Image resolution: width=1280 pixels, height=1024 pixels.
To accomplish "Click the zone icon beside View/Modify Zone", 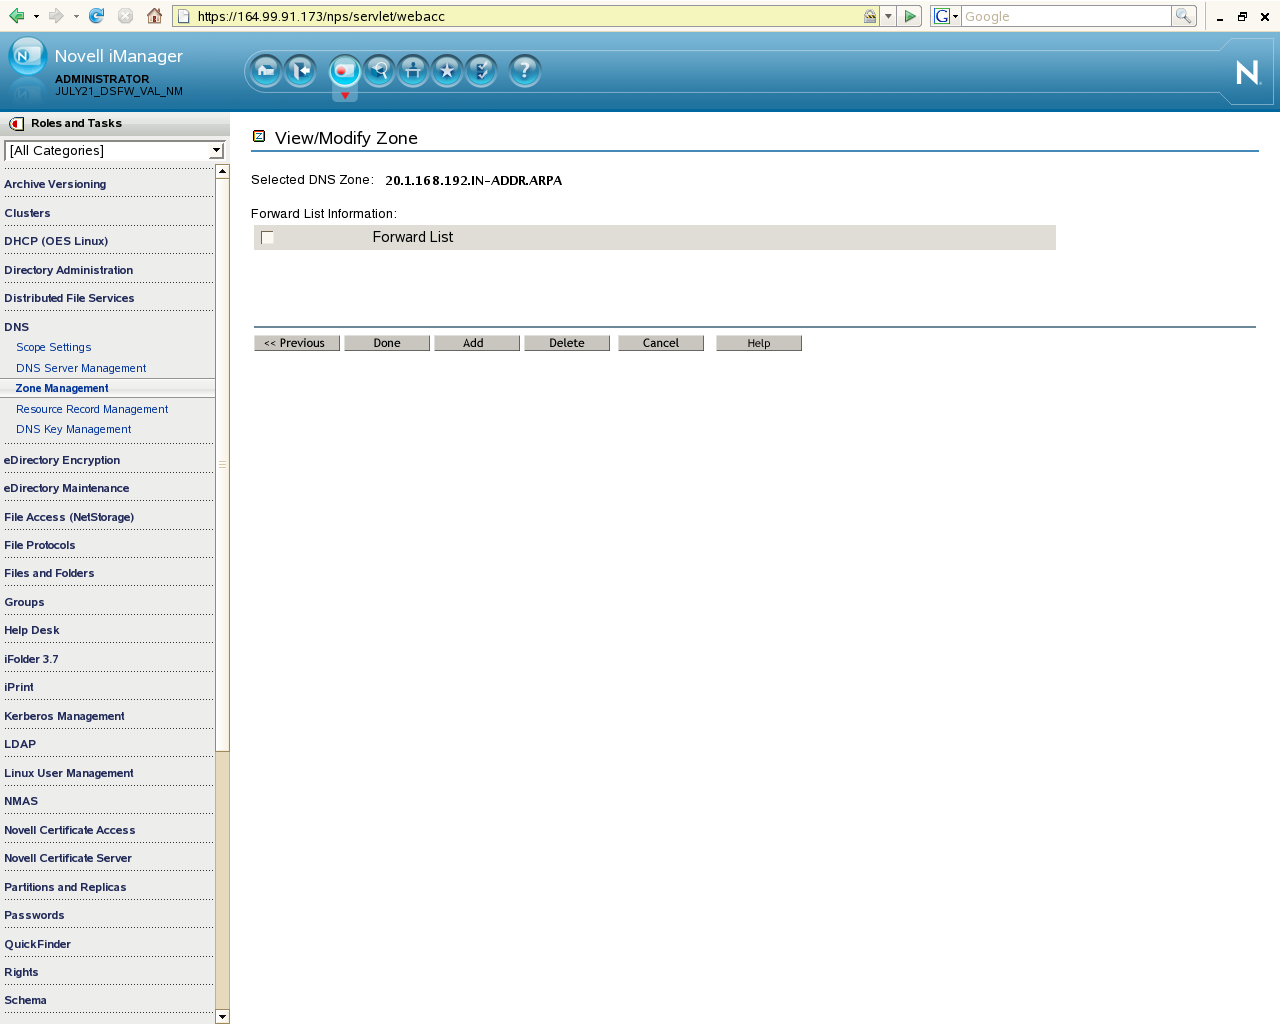I will (259, 136).
